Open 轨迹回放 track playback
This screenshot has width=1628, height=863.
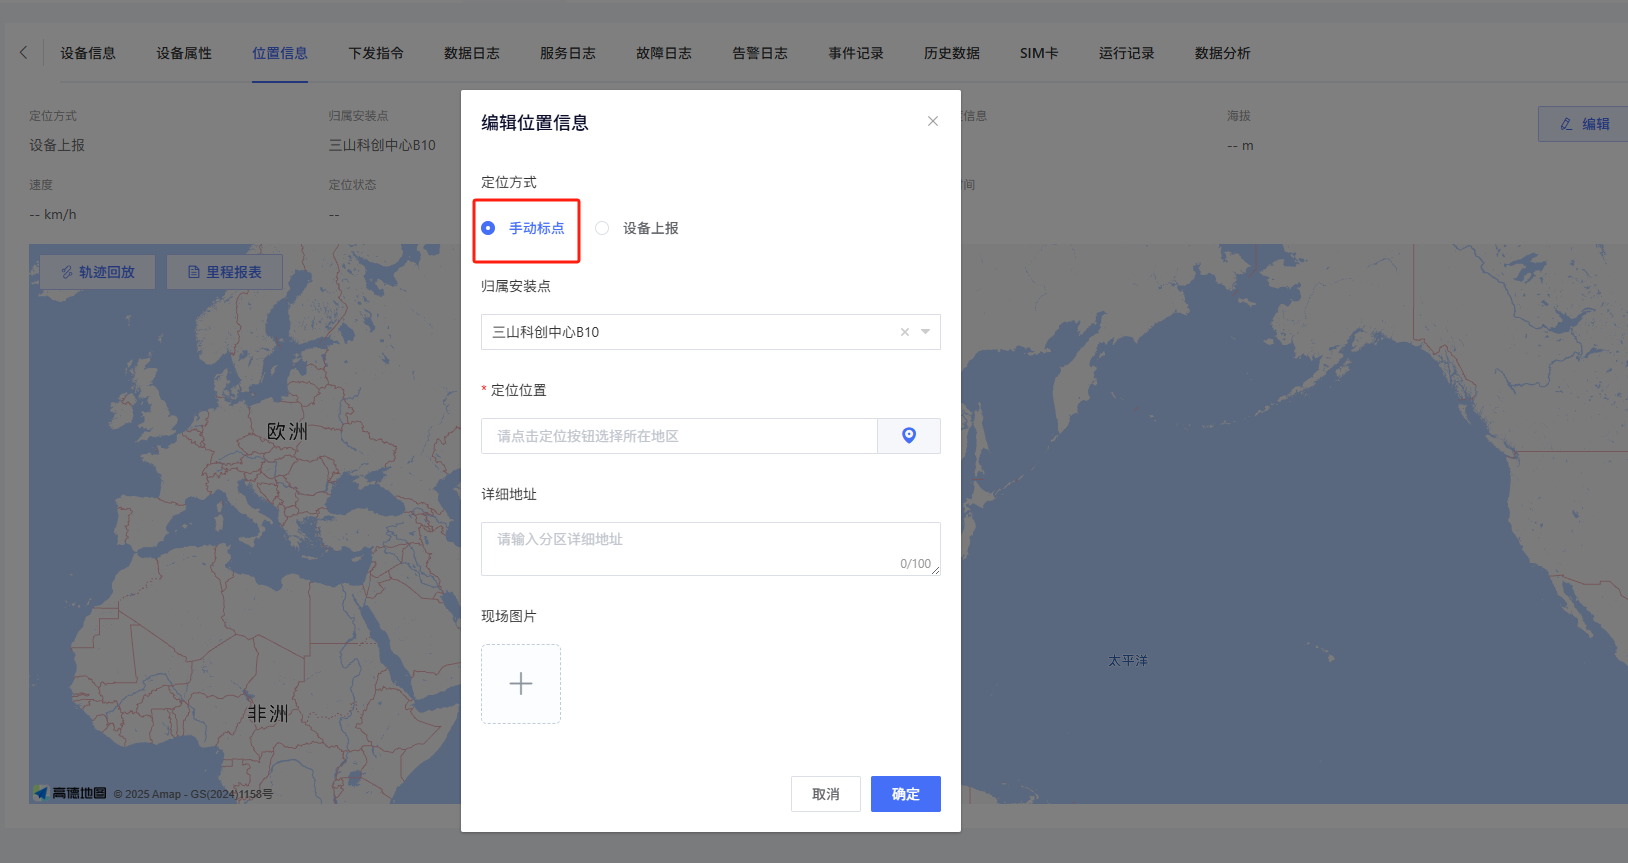[97, 272]
